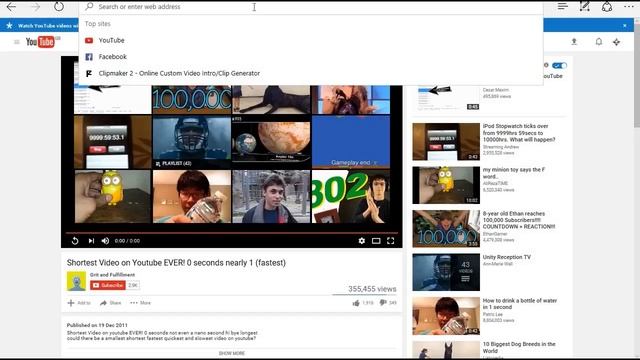Select the 9999:59:53.1 stopwatch end-screen thumbnail
Viewport: 640px width, 360px height.
click(113, 142)
